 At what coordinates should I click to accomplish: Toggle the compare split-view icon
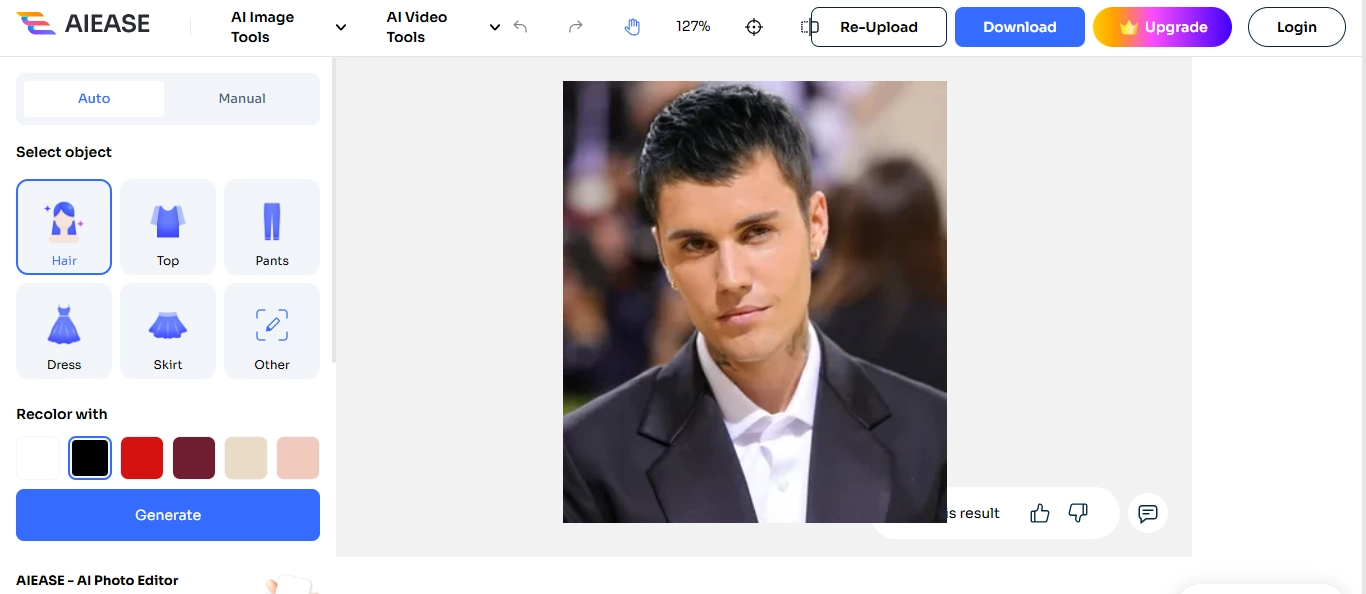(806, 27)
